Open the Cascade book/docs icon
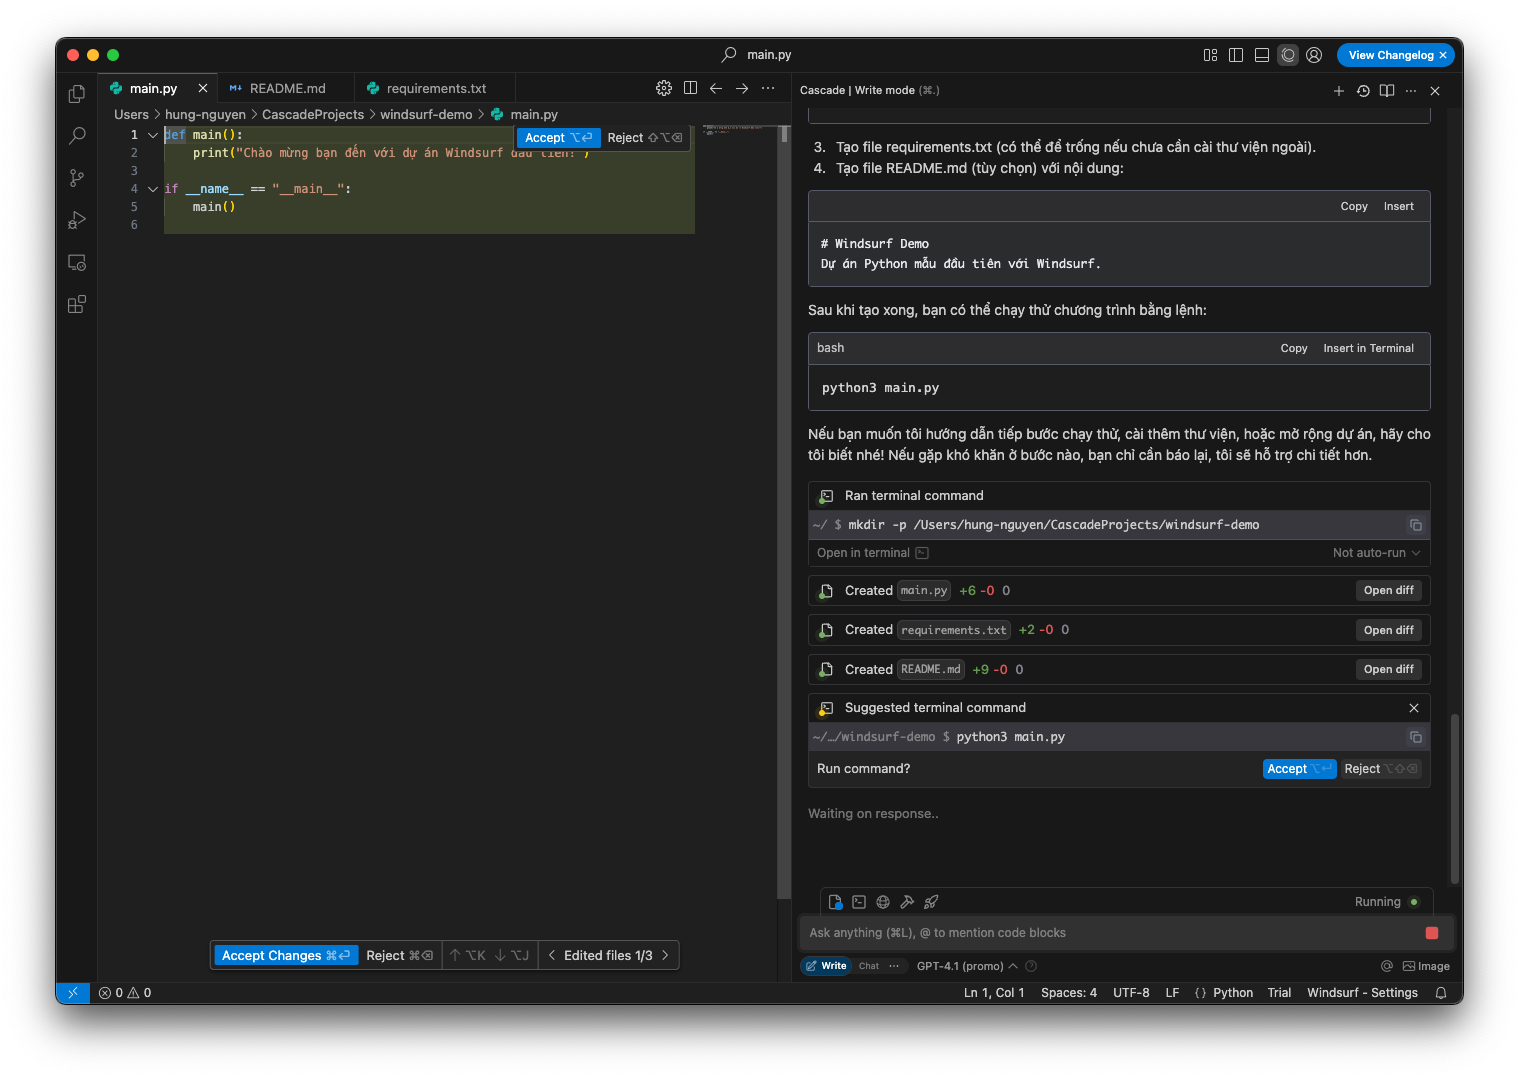 tap(1387, 91)
